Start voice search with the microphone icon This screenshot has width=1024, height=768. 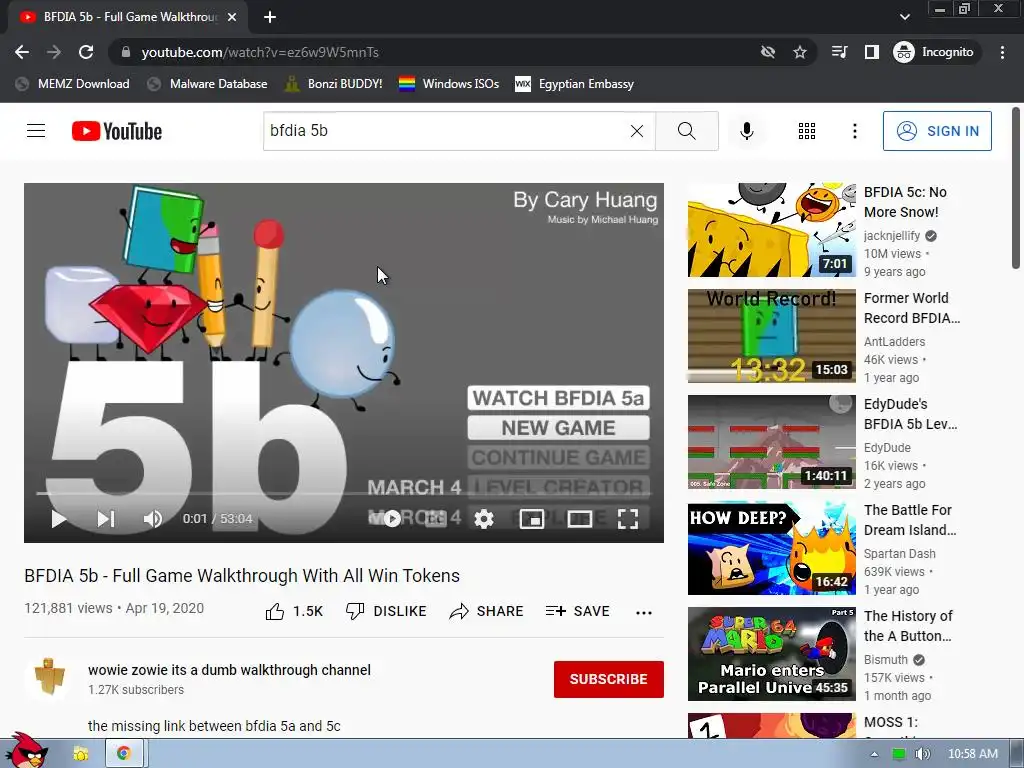click(x=746, y=131)
